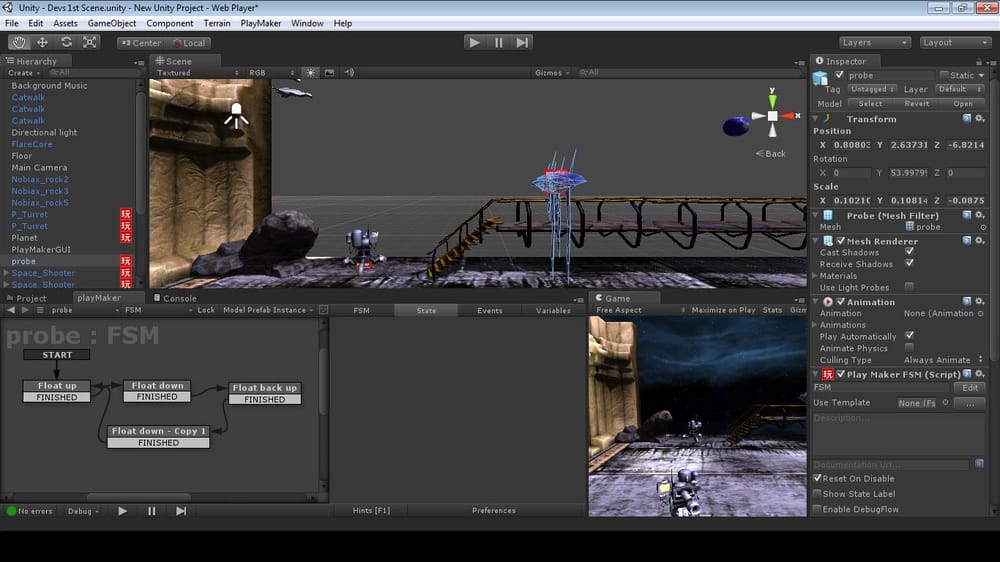Go back in PlayMaker FSM history arrow
The image size is (1000, 562).
(x=11, y=310)
